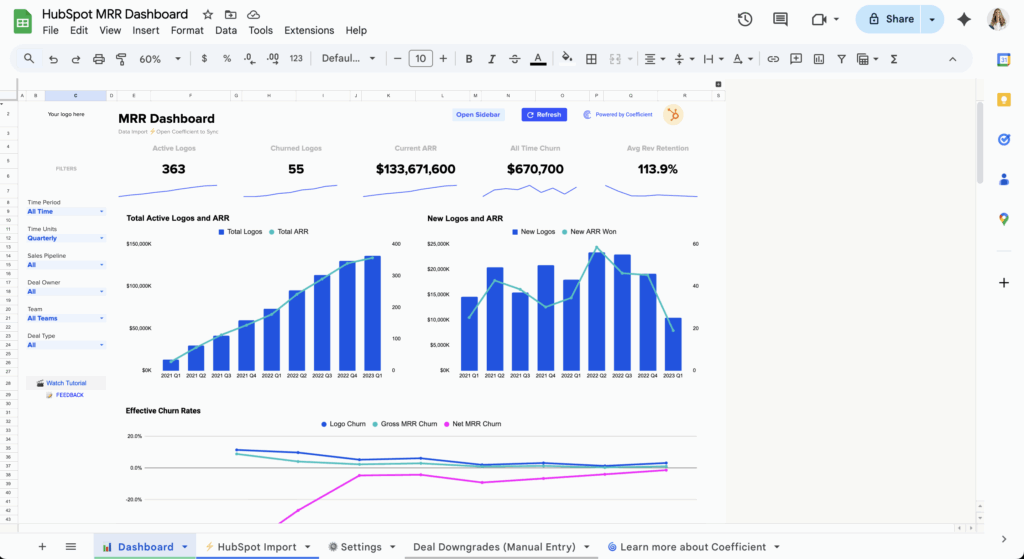Open the Data menu
Viewport: 1024px width, 559px height.
click(x=226, y=30)
